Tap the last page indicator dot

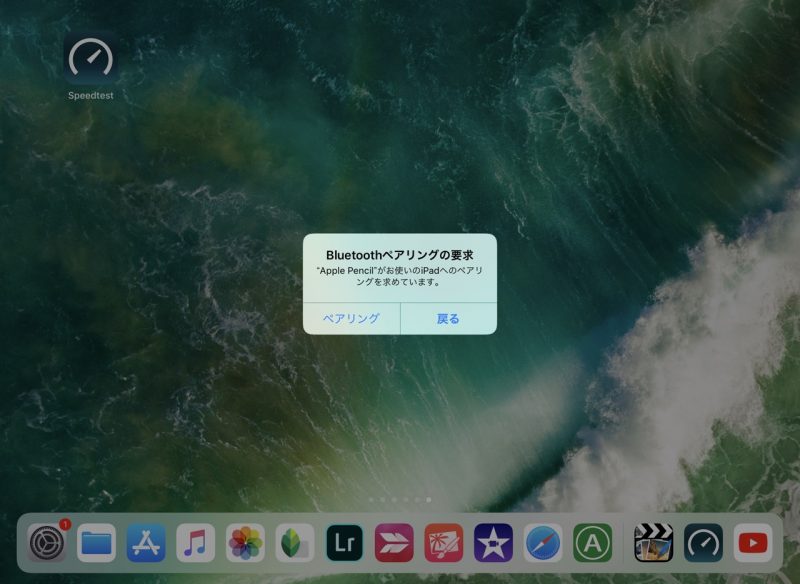point(429,500)
